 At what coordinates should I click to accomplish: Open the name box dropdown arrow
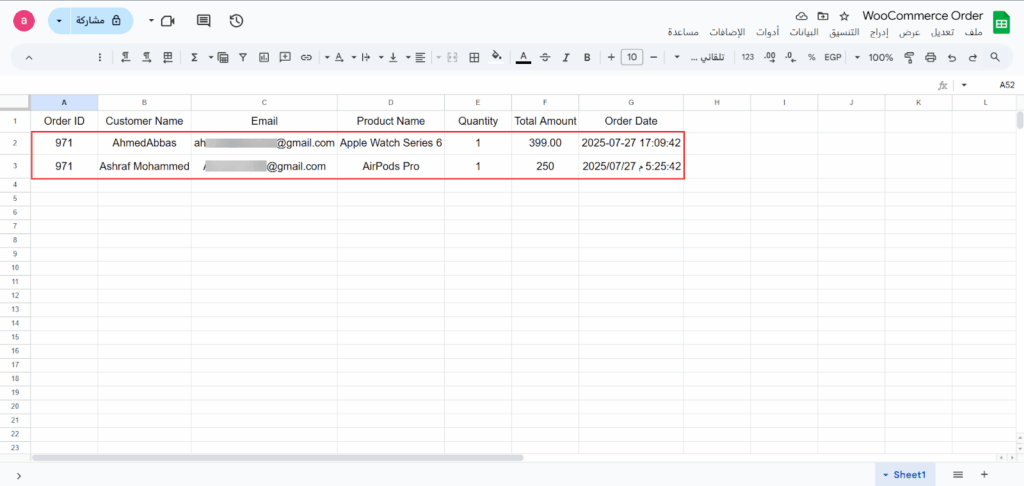click(x=964, y=86)
